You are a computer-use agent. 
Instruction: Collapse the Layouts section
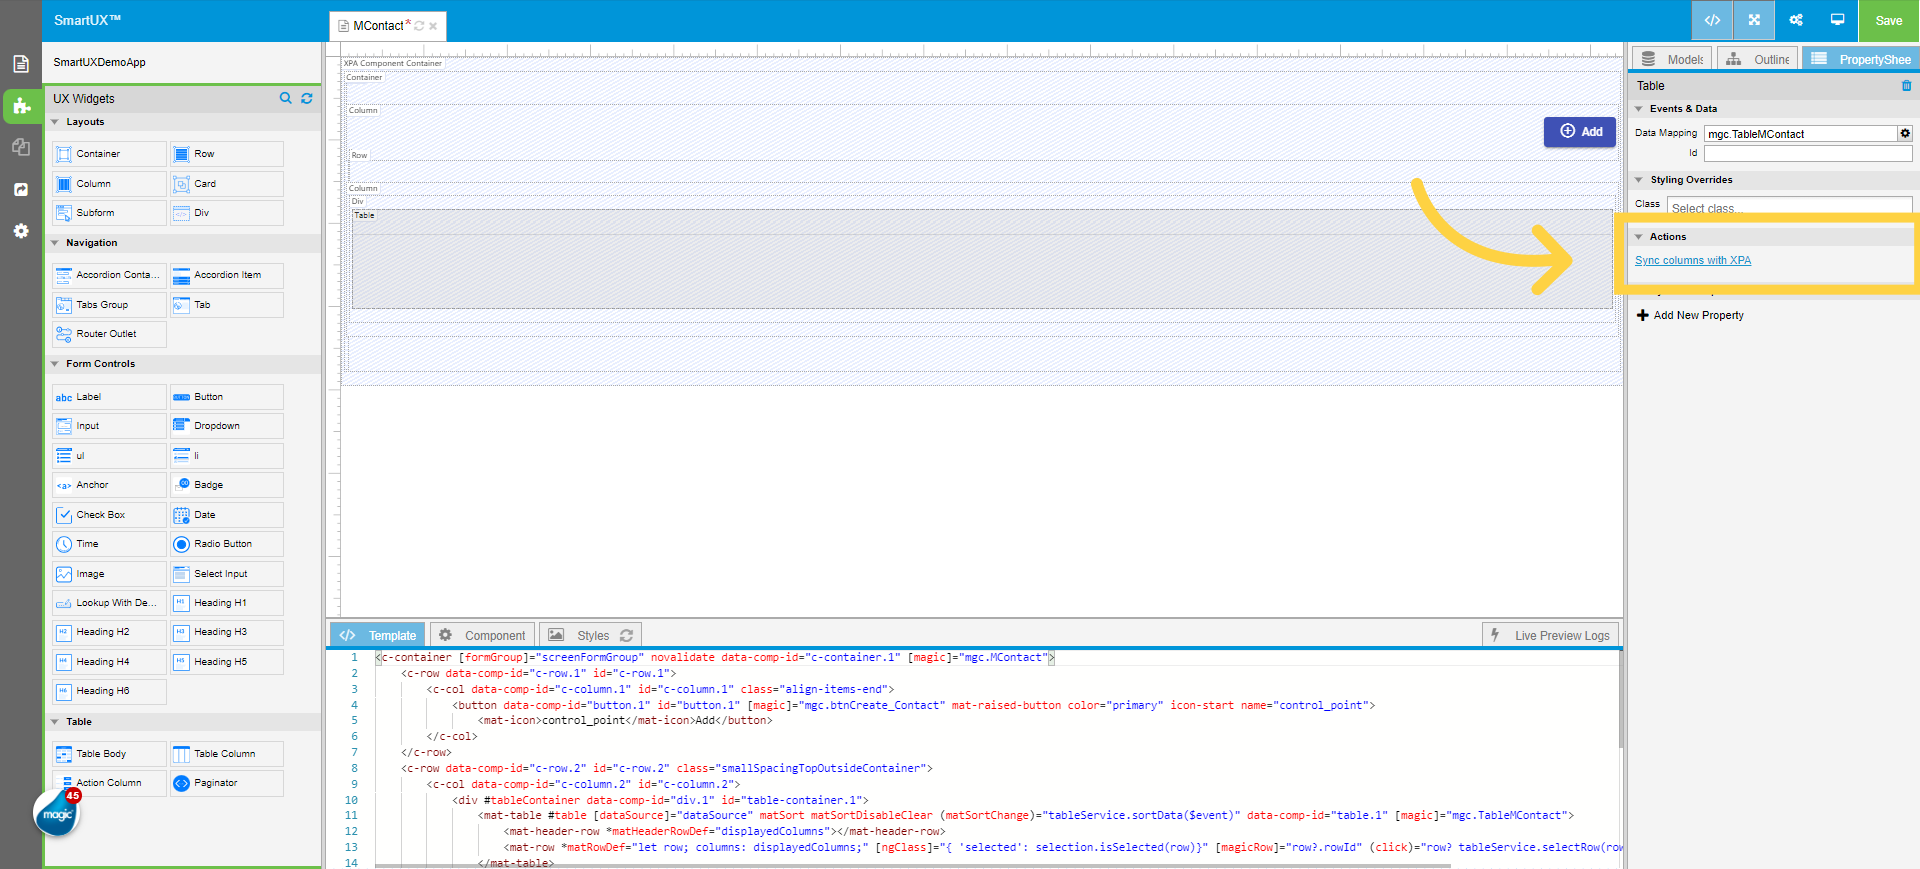(55, 122)
